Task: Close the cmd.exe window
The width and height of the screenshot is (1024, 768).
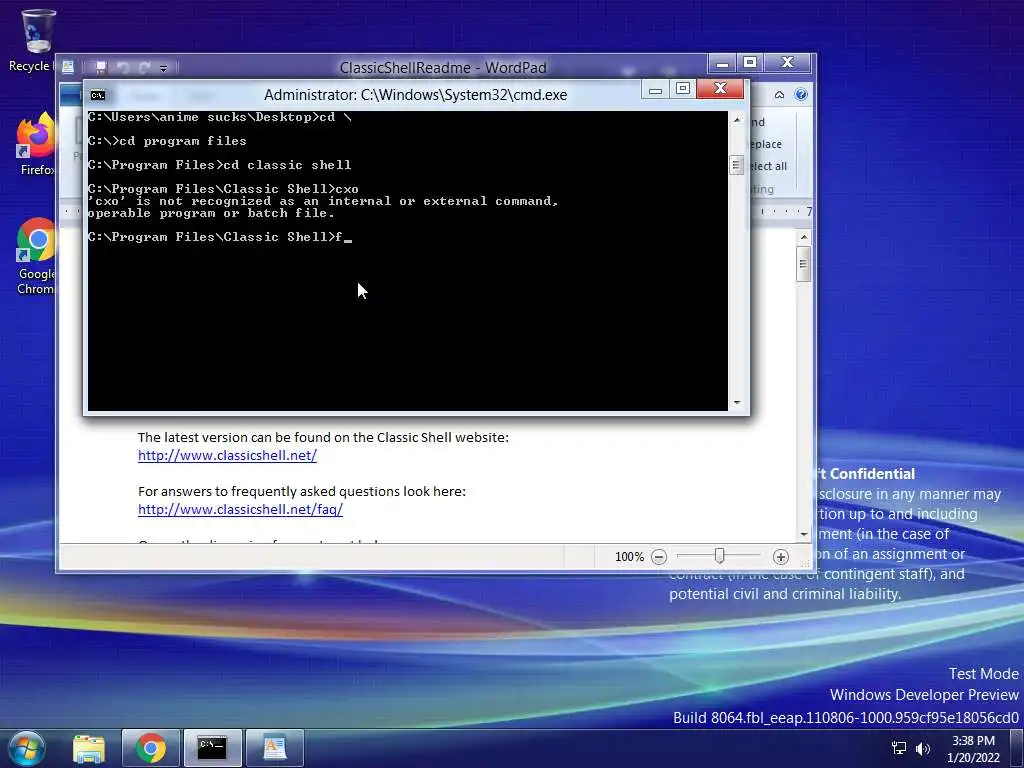Action: coord(720,88)
